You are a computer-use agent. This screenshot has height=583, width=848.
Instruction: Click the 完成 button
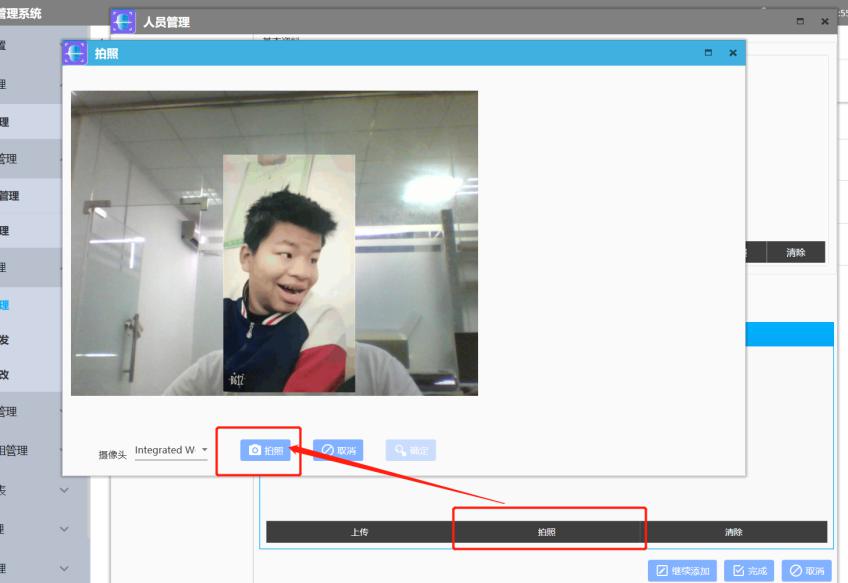pyautogui.click(x=749, y=570)
